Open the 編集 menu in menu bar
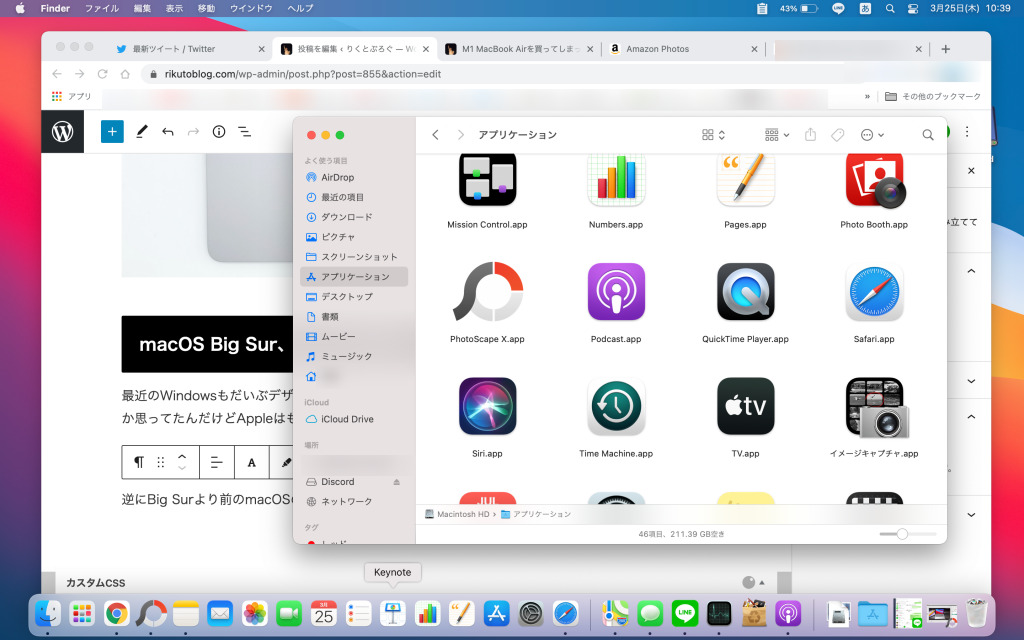 coord(142,8)
